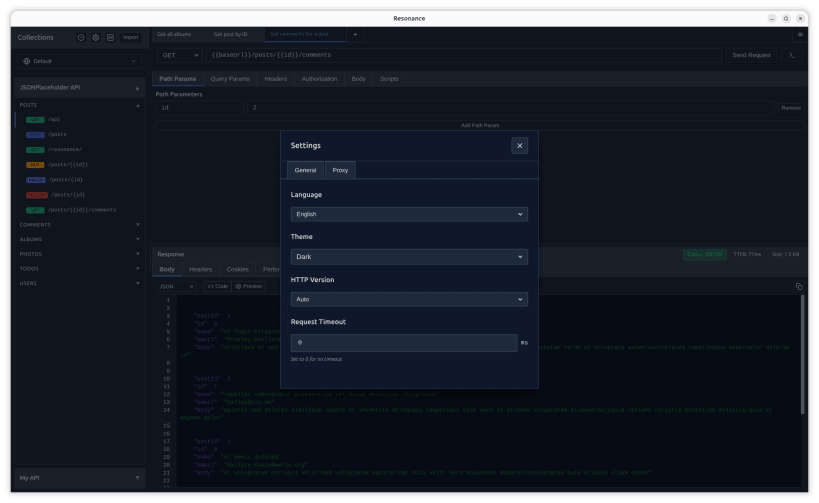Open the response Headers tab
Image resolution: width=819 pixels, height=503 pixels.
click(201, 270)
